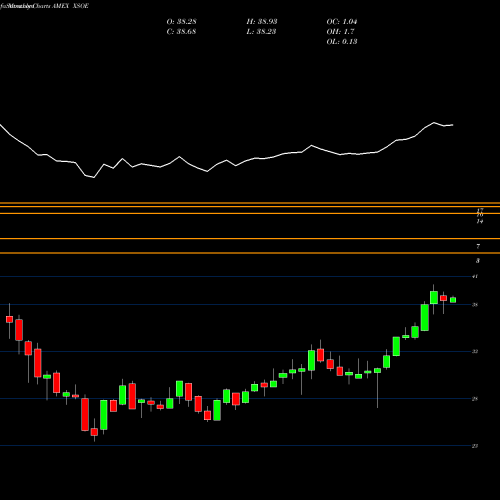Click the lowest red candle at chart bottom

(94, 432)
